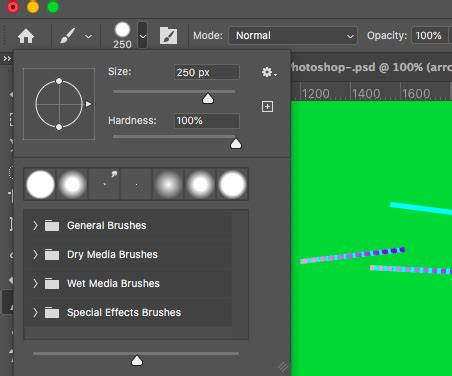This screenshot has width=452, height=376.
Task: Adjust the Size slider handle
Action: click(x=208, y=98)
